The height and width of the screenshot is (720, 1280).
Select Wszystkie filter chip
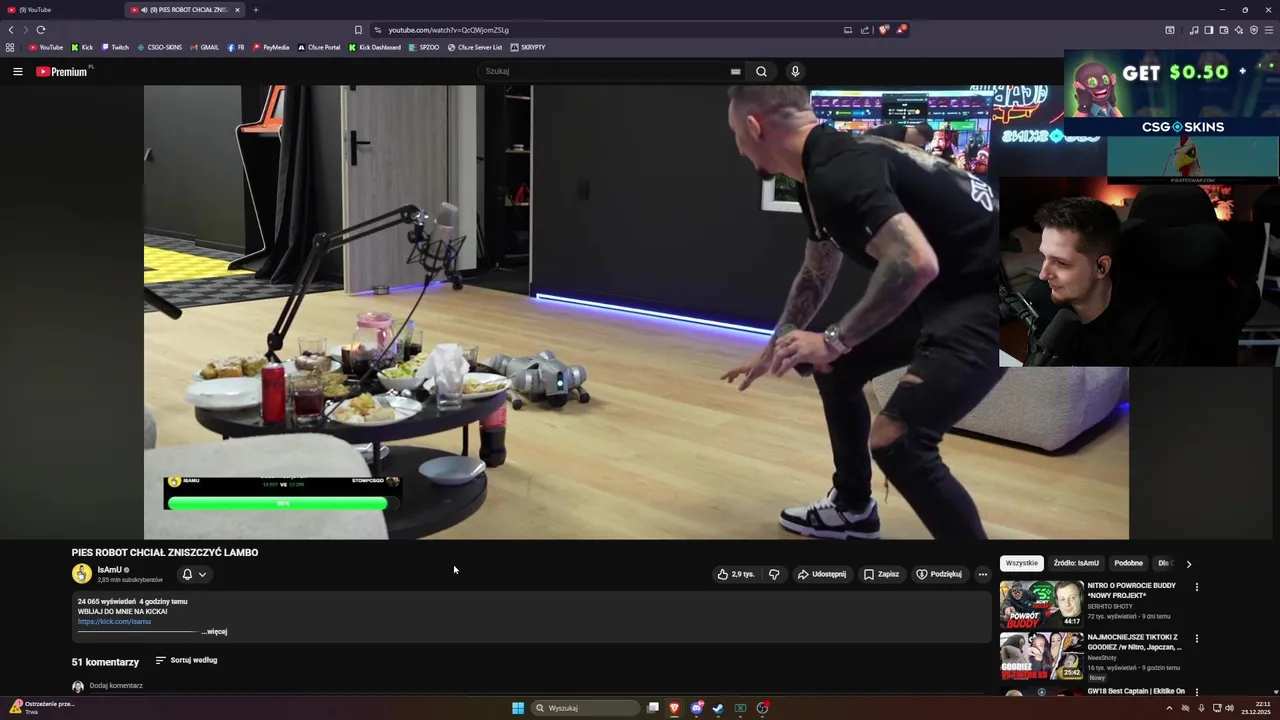click(1021, 563)
